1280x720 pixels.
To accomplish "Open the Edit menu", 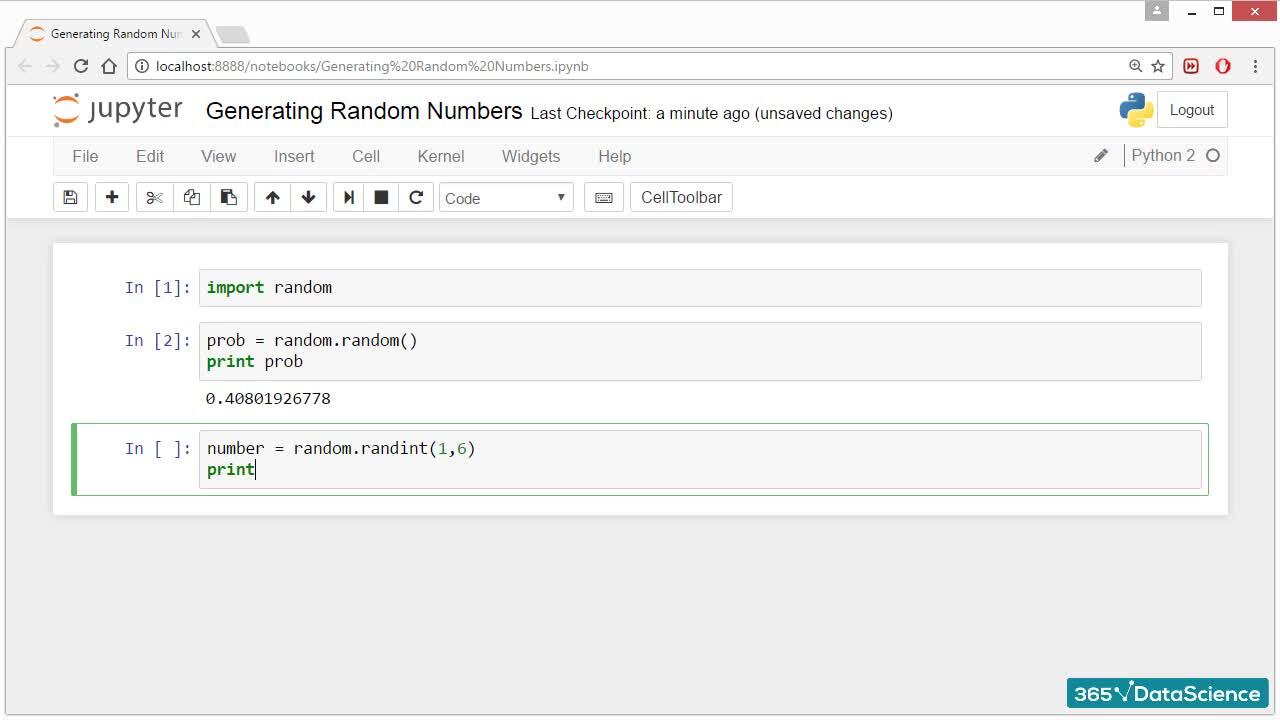I will [150, 156].
